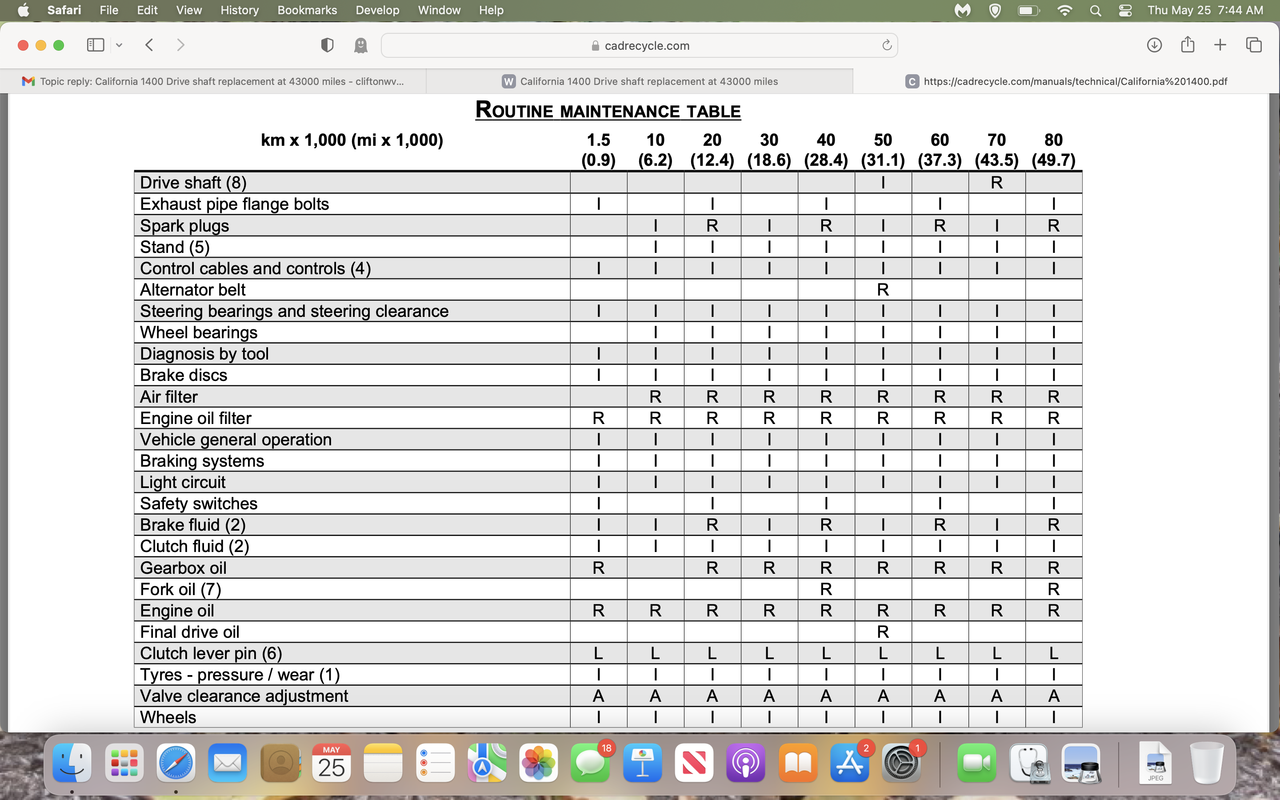Click the menu bar date and time

(1205, 10)
